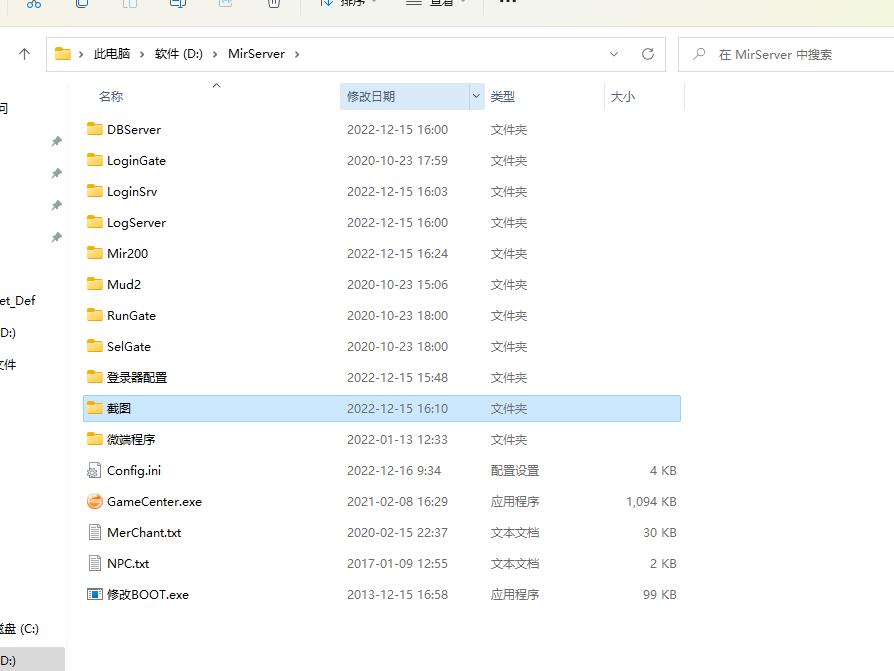This screenshot has width=894, height=671.
Task: Open the et_Def item in sidebar
Action: click(x=18, y=300)
